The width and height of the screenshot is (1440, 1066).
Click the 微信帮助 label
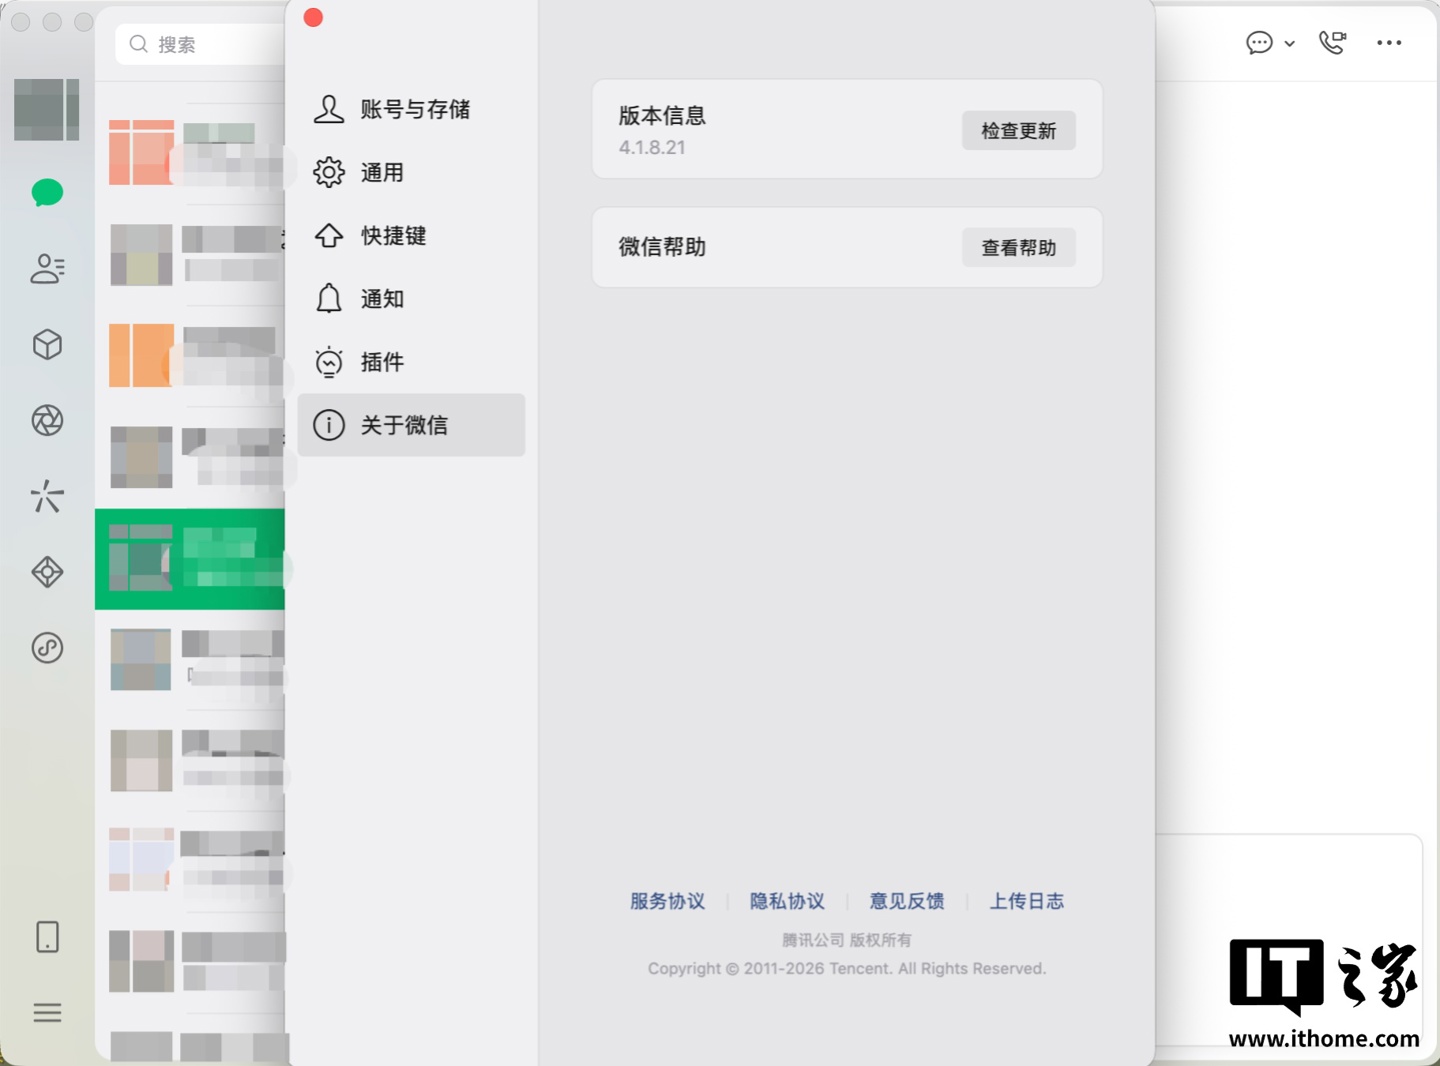(x=662, y=247)
